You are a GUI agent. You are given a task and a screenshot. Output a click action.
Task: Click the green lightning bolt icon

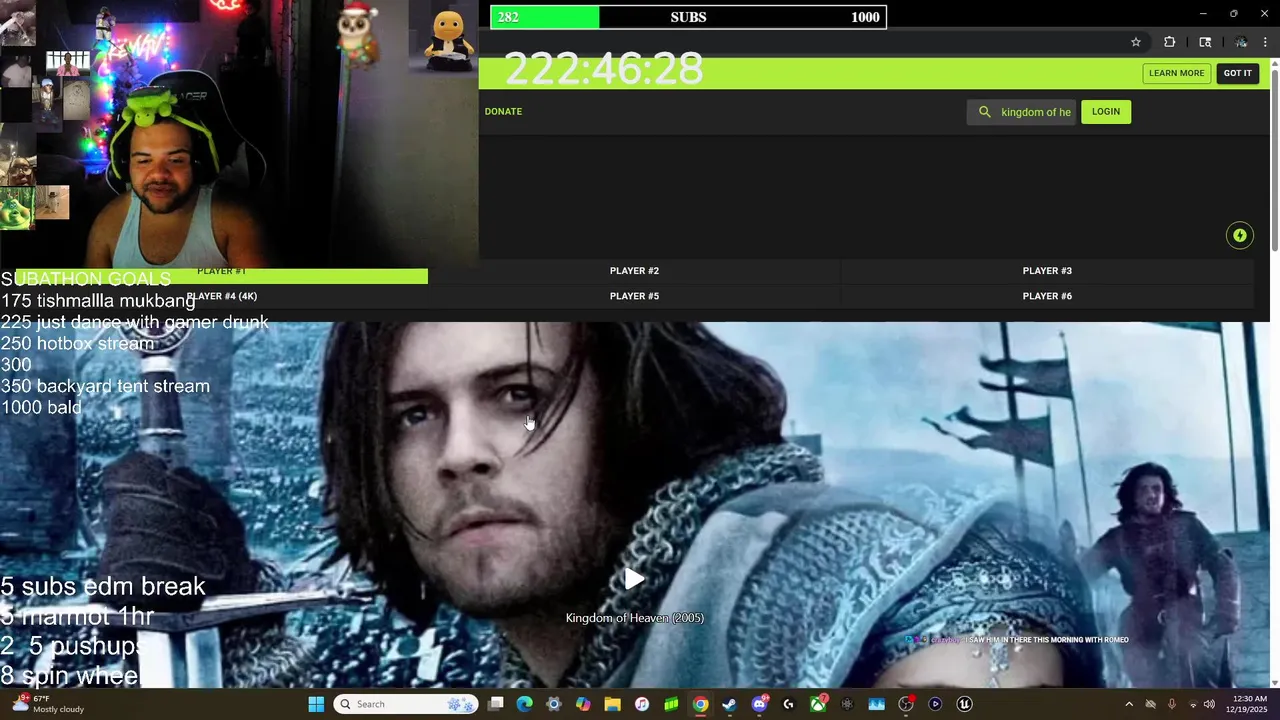tap(1240, 235)
